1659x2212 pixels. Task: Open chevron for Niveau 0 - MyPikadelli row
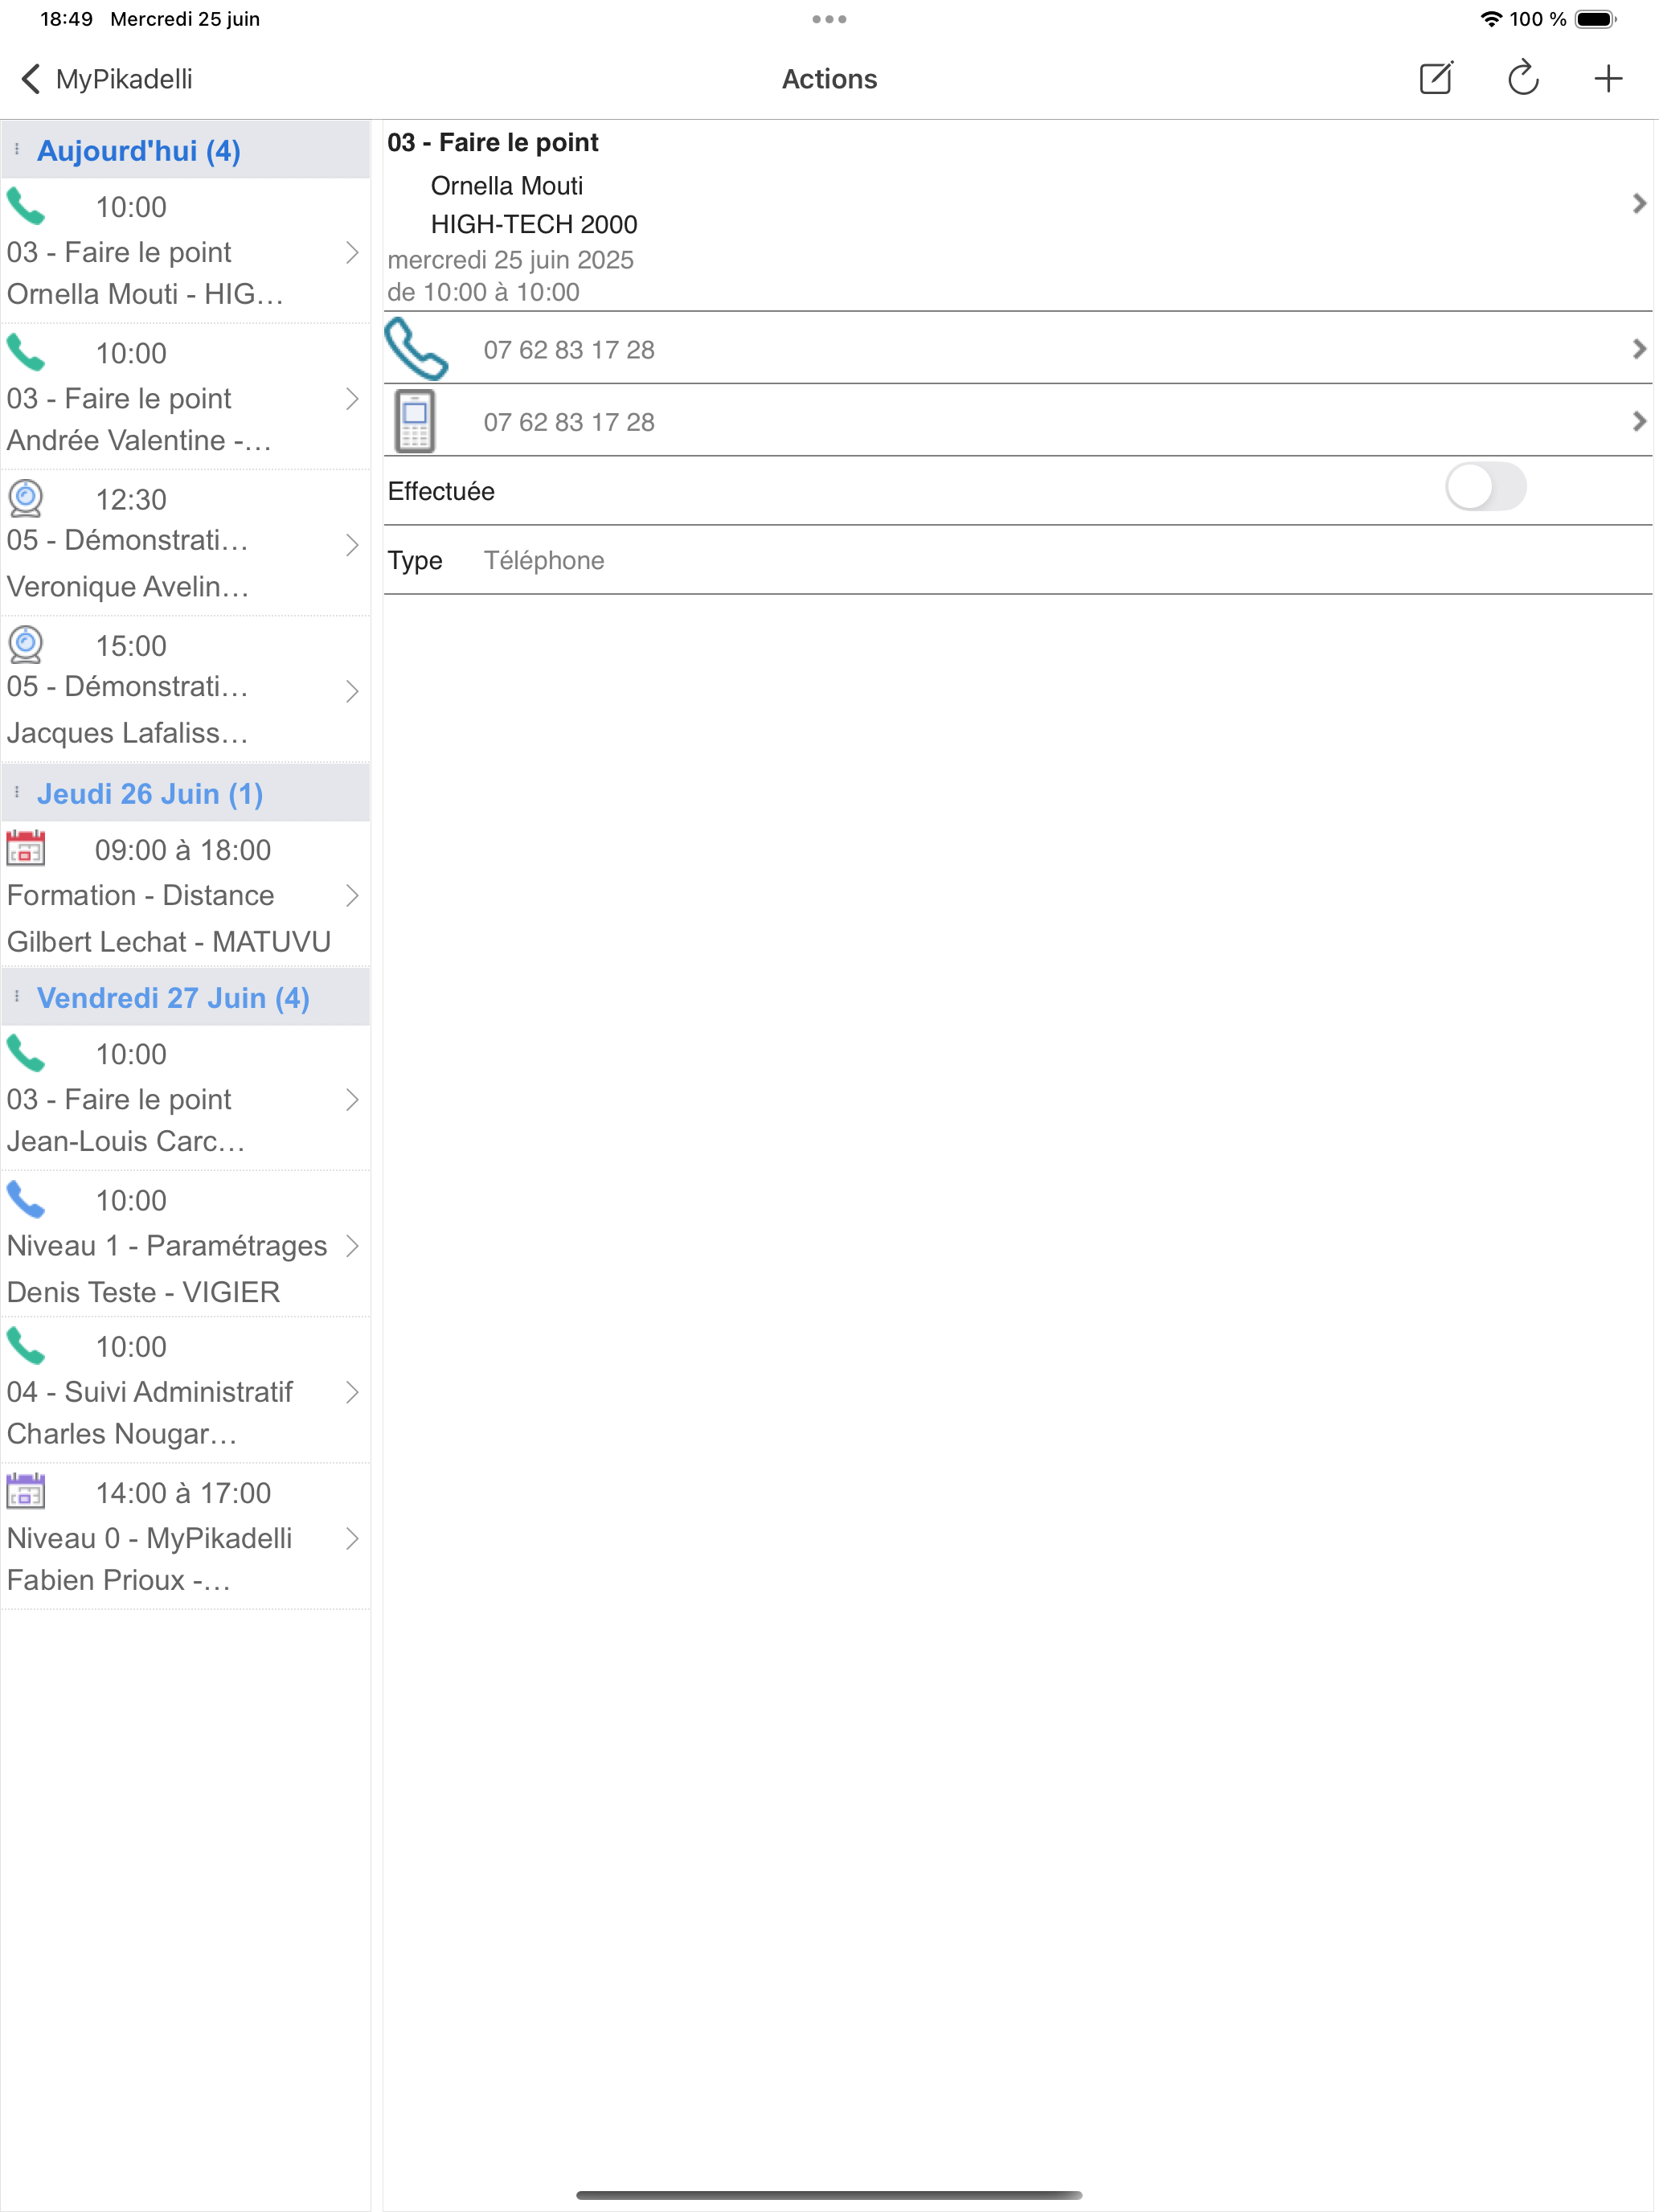tap(352, 1538)
